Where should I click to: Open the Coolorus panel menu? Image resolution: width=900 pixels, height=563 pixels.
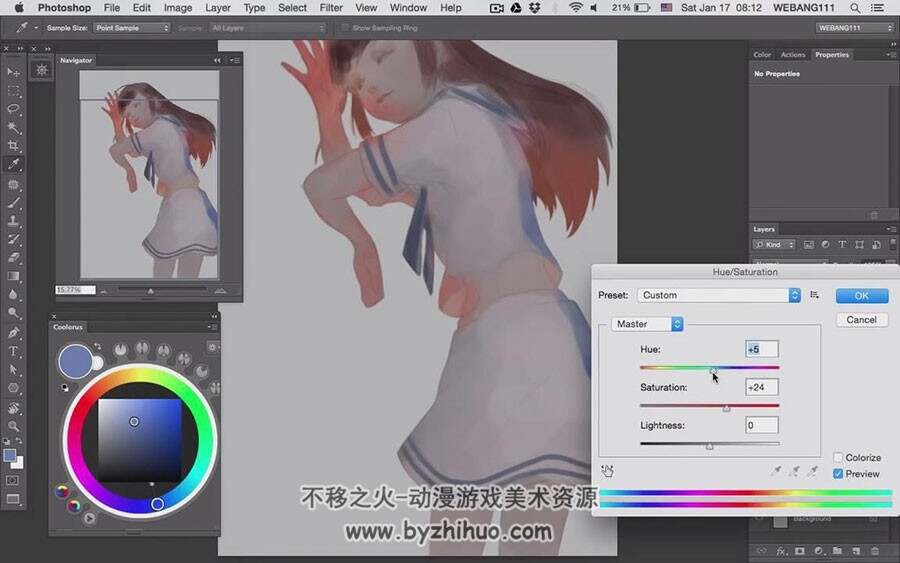point(212,327)
